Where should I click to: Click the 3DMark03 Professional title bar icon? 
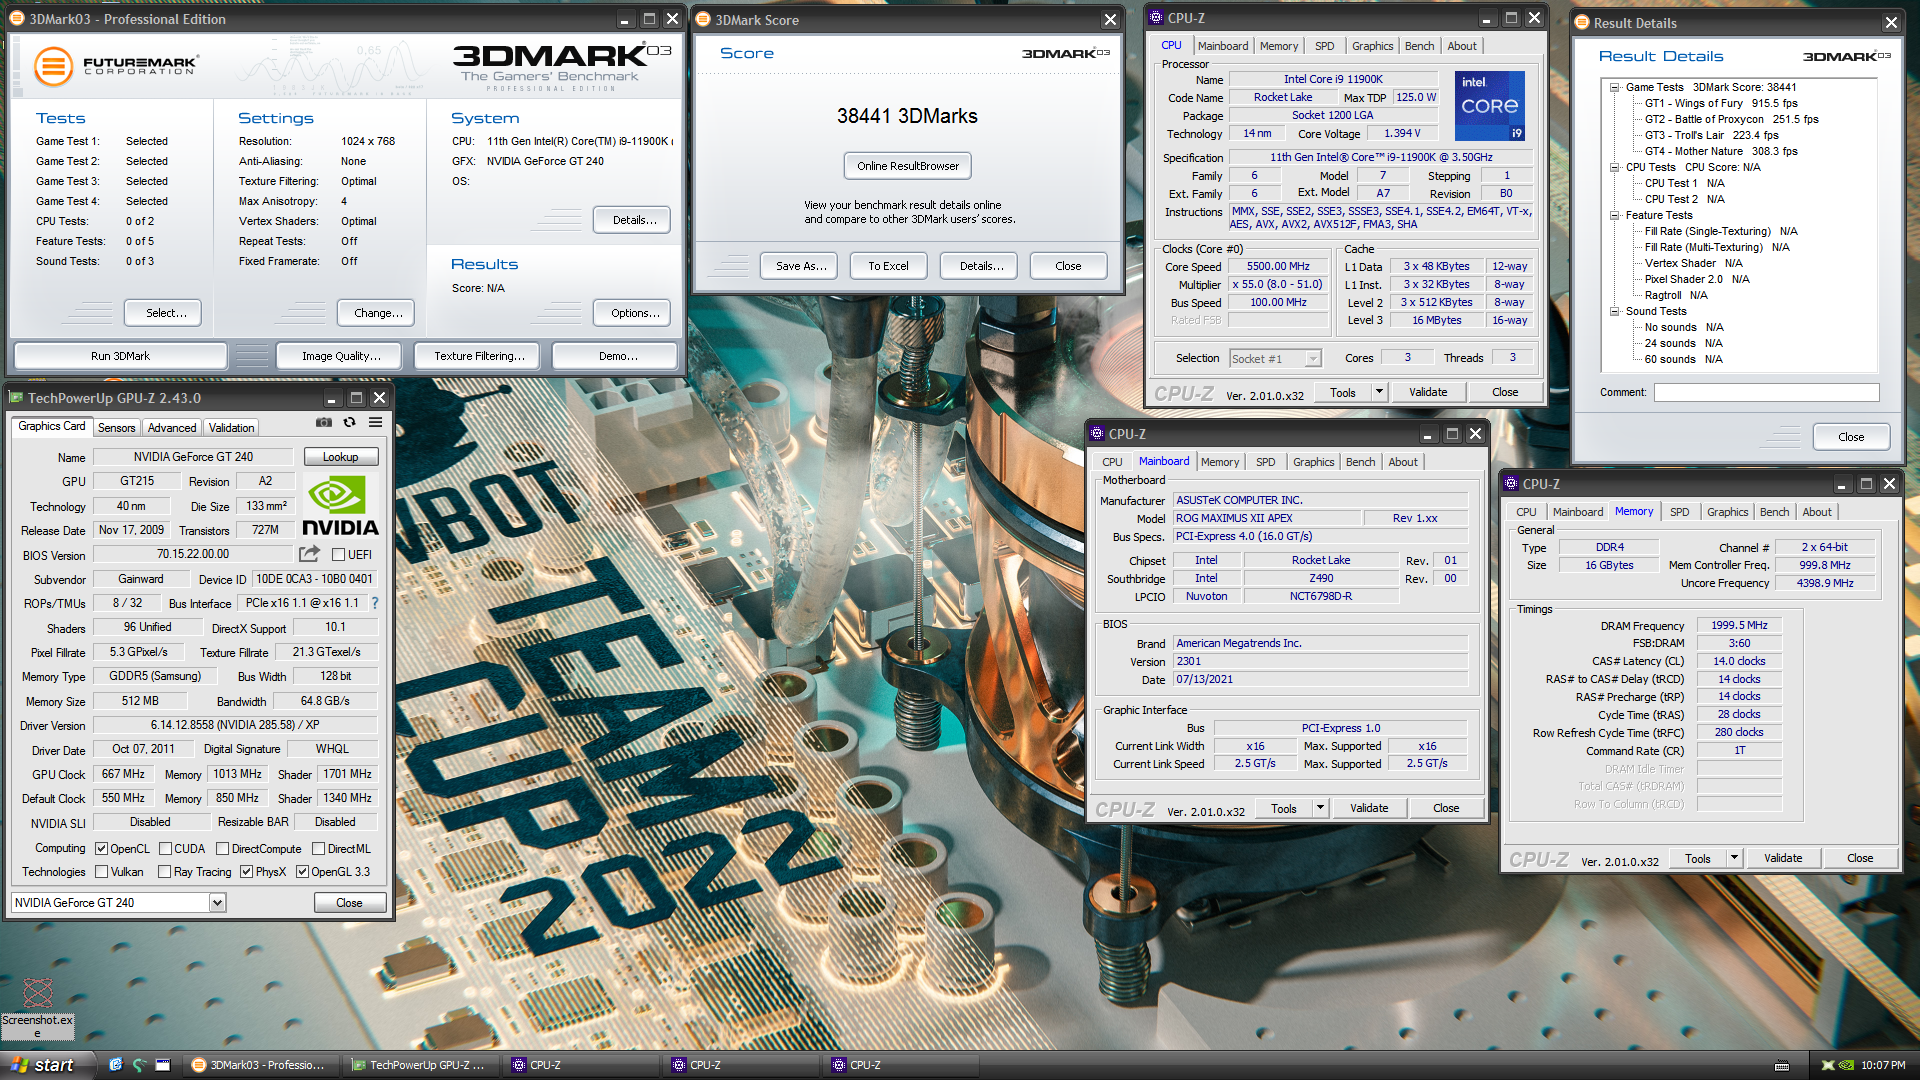[18, 19]
